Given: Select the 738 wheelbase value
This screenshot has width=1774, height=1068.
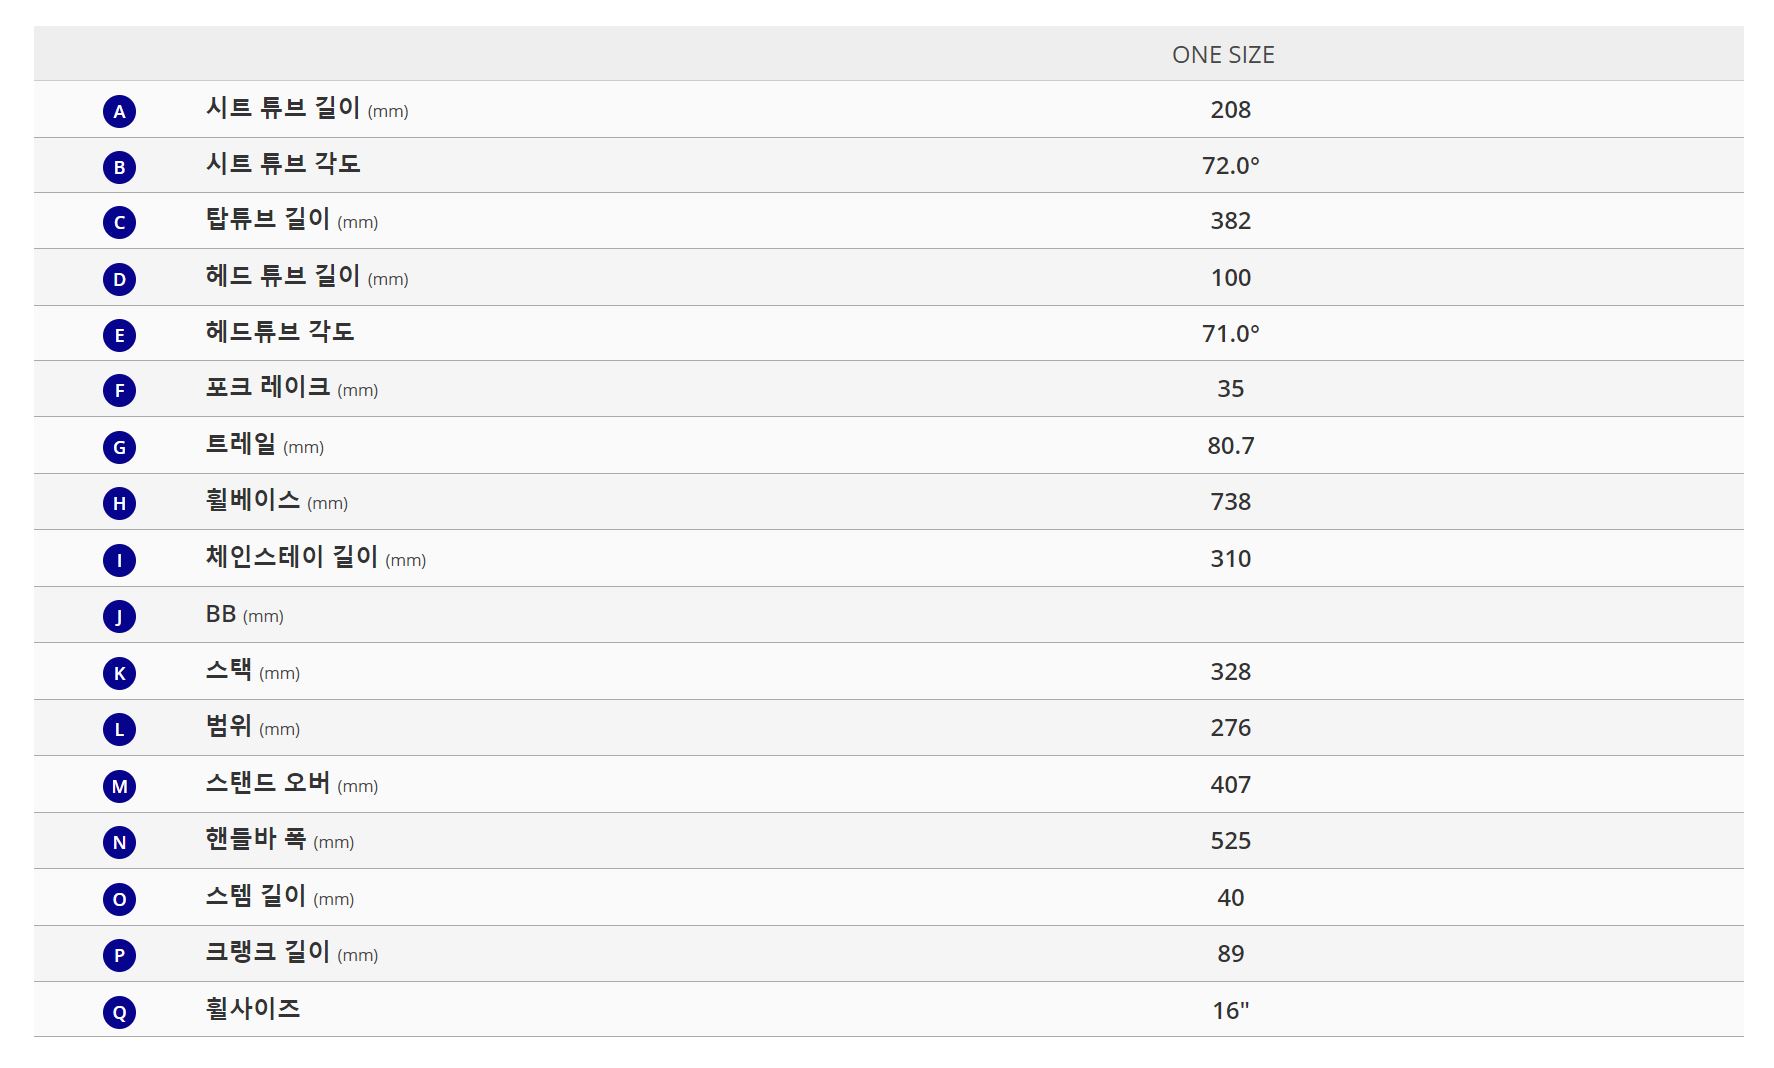Looking at the screenshot, I should (1230, 502).
